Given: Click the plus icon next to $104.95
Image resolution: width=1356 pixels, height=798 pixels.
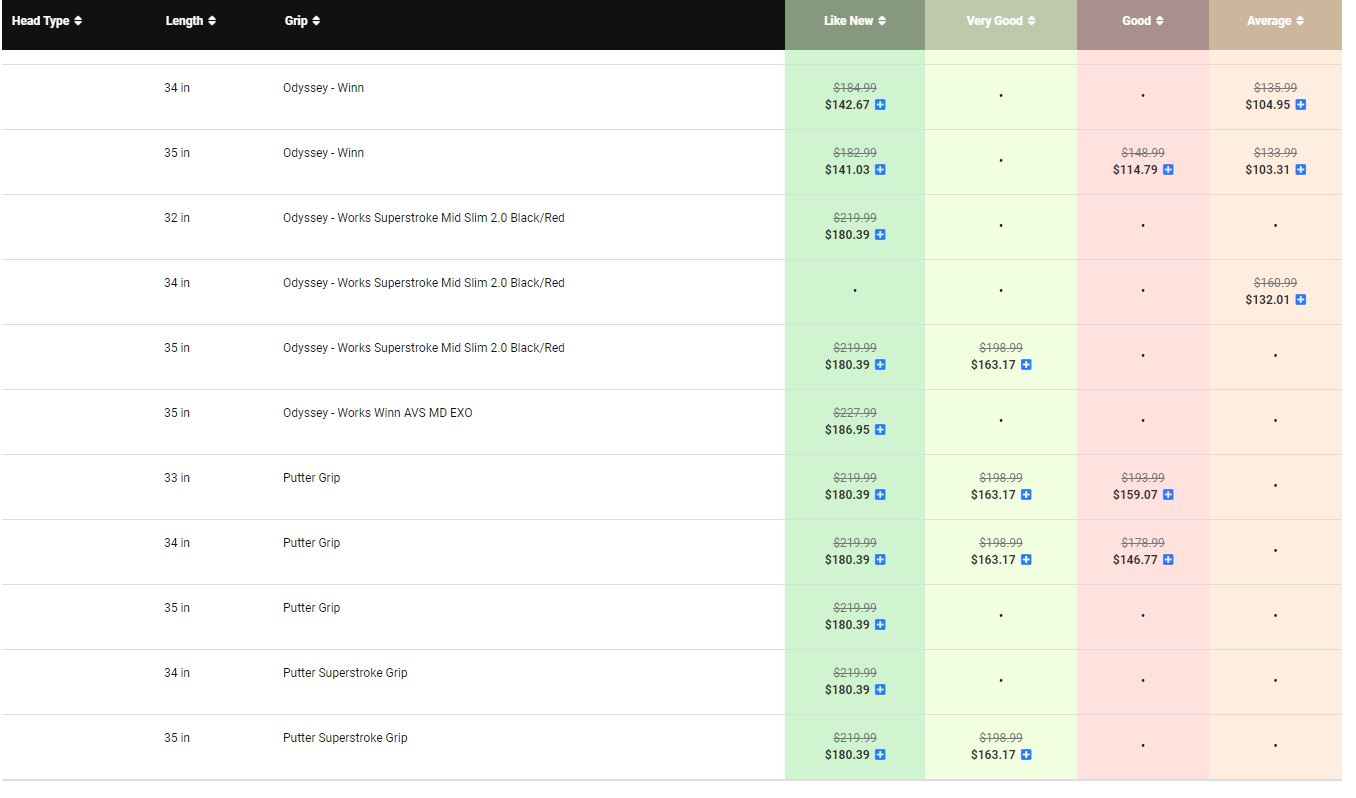Looking at the screenshot, I should (x=1300, y=105).
